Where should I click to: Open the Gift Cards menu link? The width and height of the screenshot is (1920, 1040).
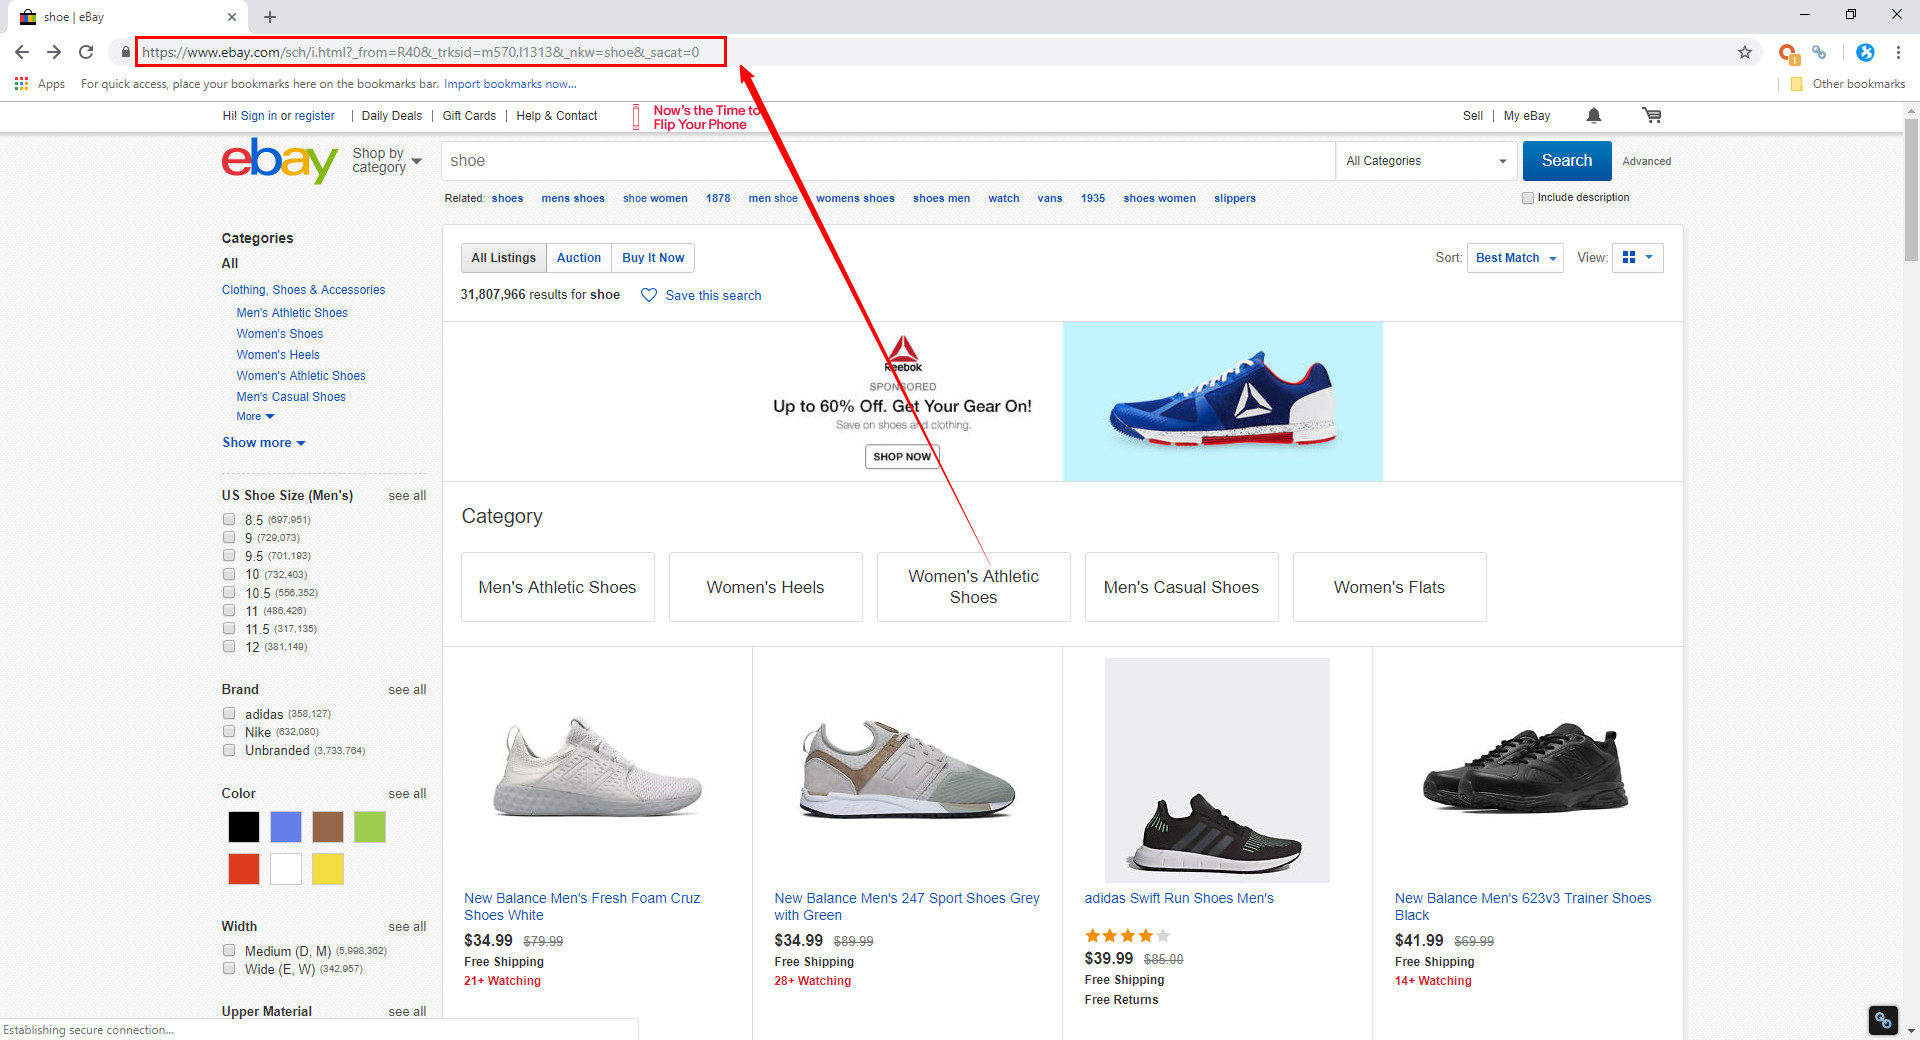469,116
